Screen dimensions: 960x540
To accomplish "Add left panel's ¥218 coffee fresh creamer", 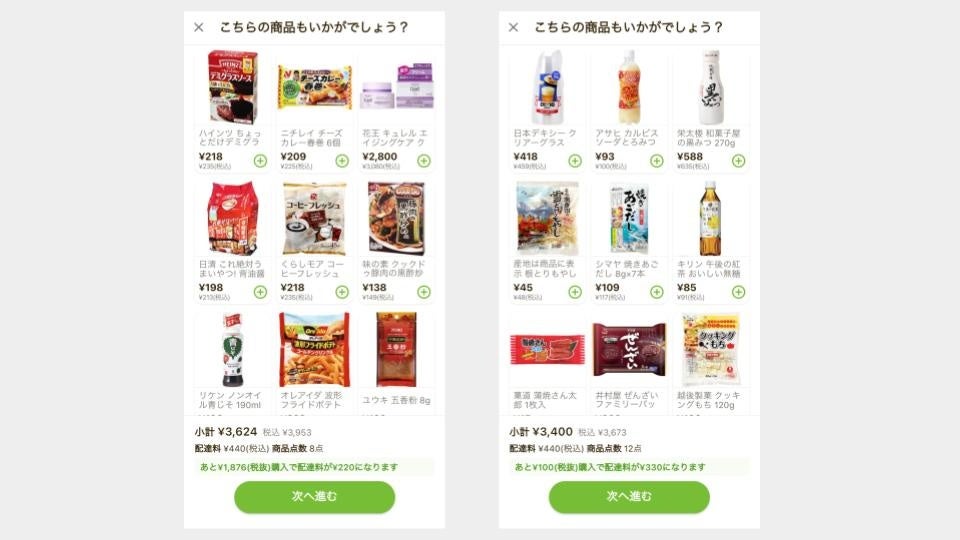I will pos(342,292).
